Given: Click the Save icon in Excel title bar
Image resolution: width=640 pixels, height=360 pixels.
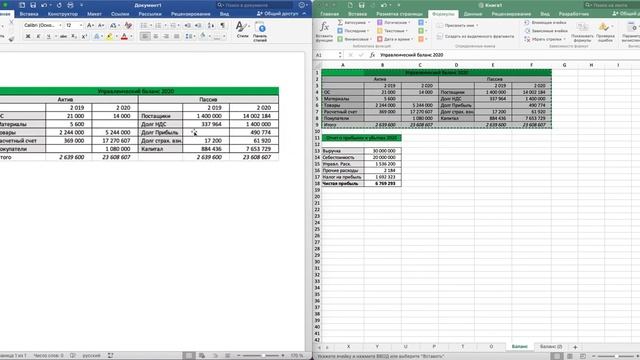Looking at the screenshot, I should tap(362, 5).
